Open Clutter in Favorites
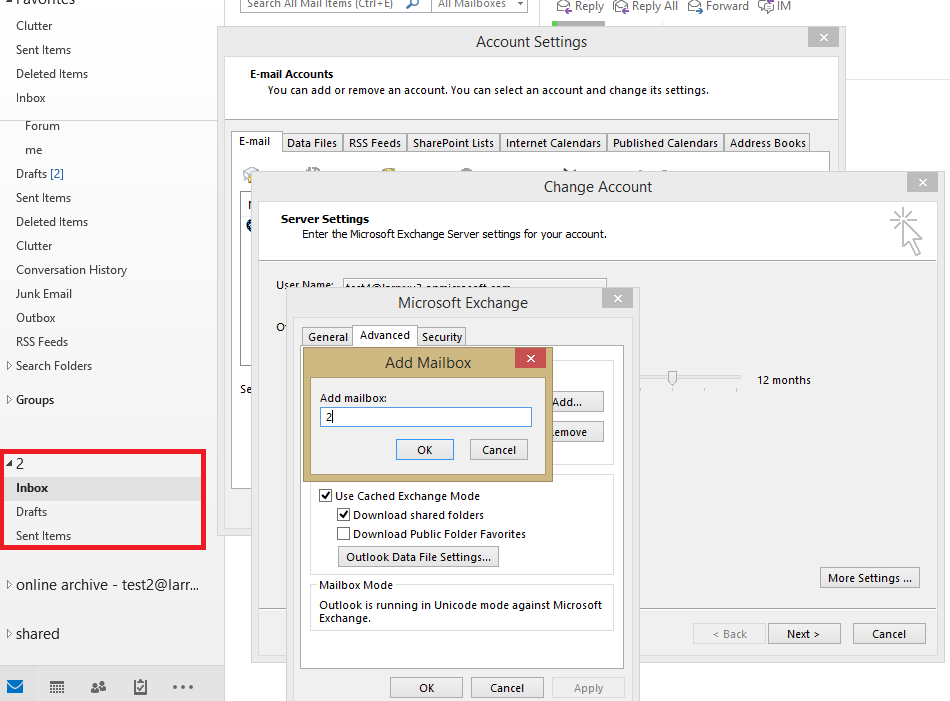 click(34, 26)
